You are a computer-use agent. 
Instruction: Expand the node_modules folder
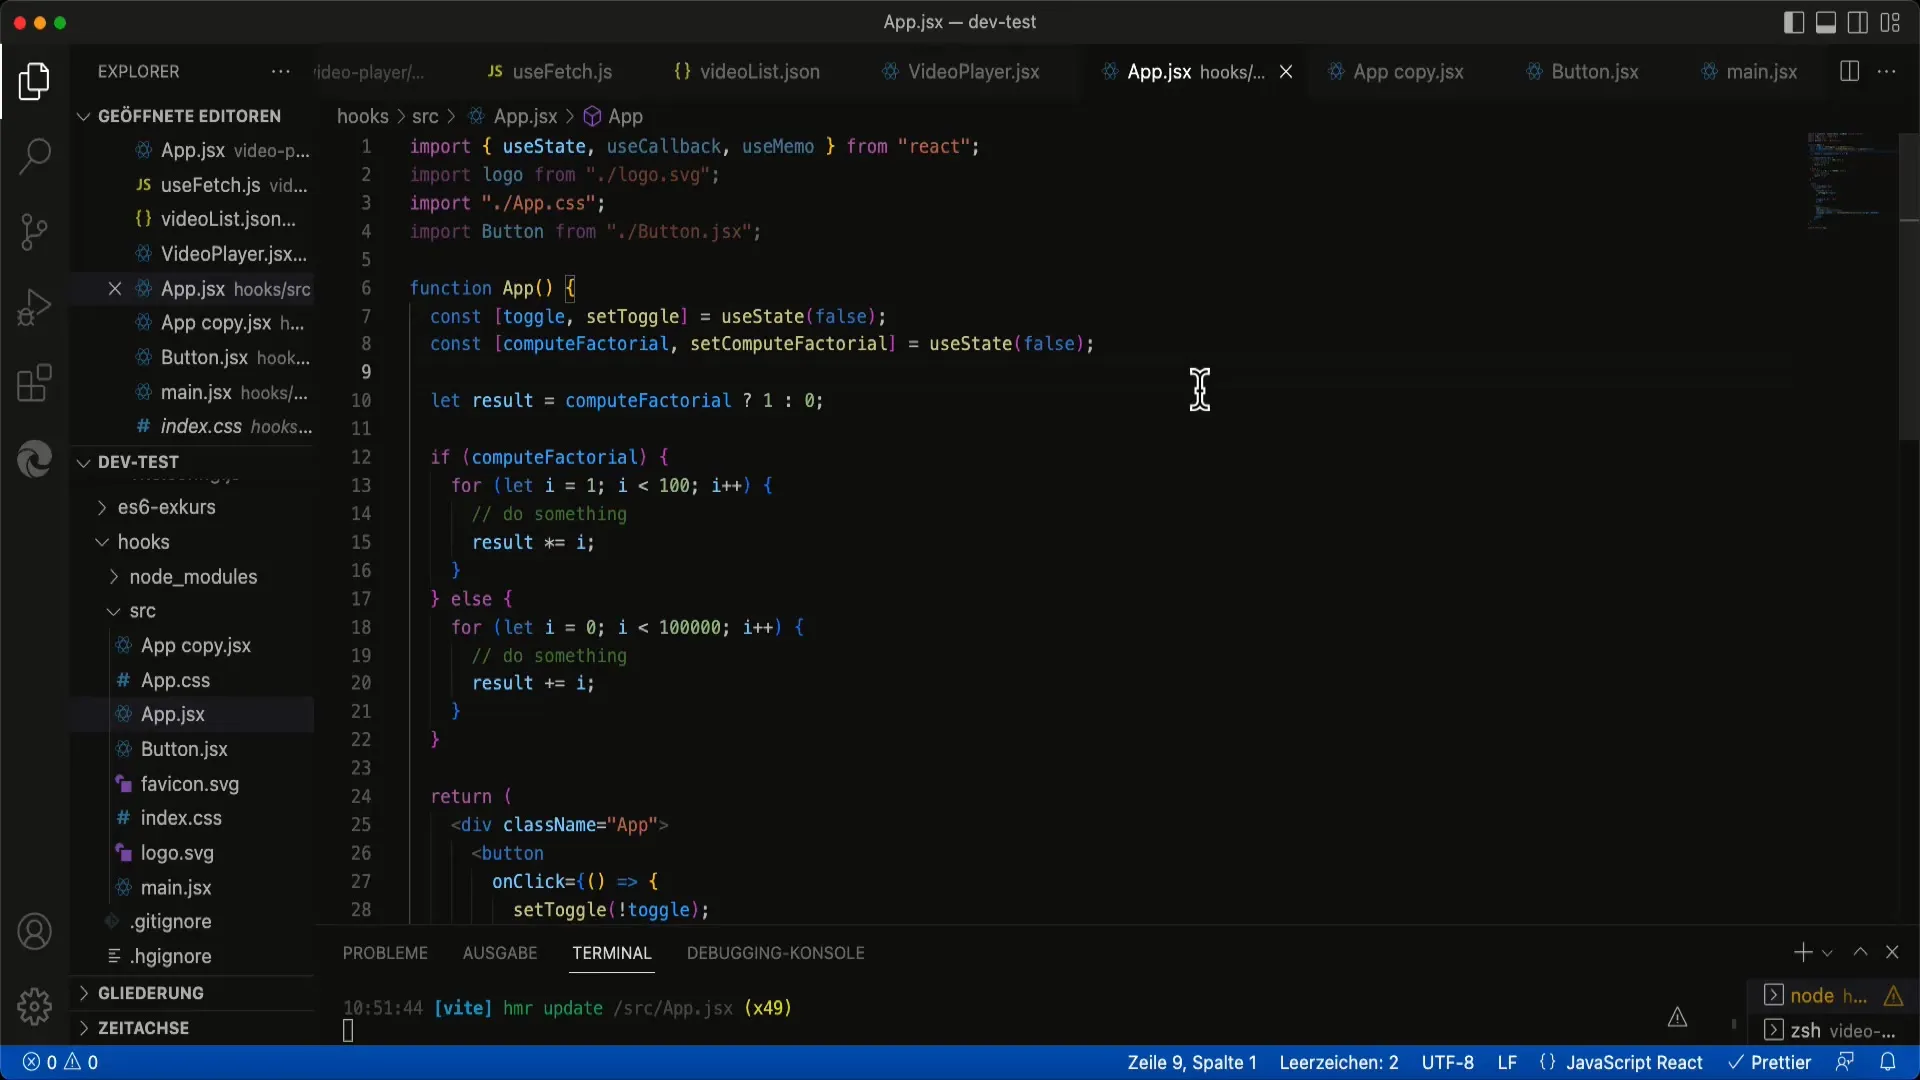click(193, 577)
